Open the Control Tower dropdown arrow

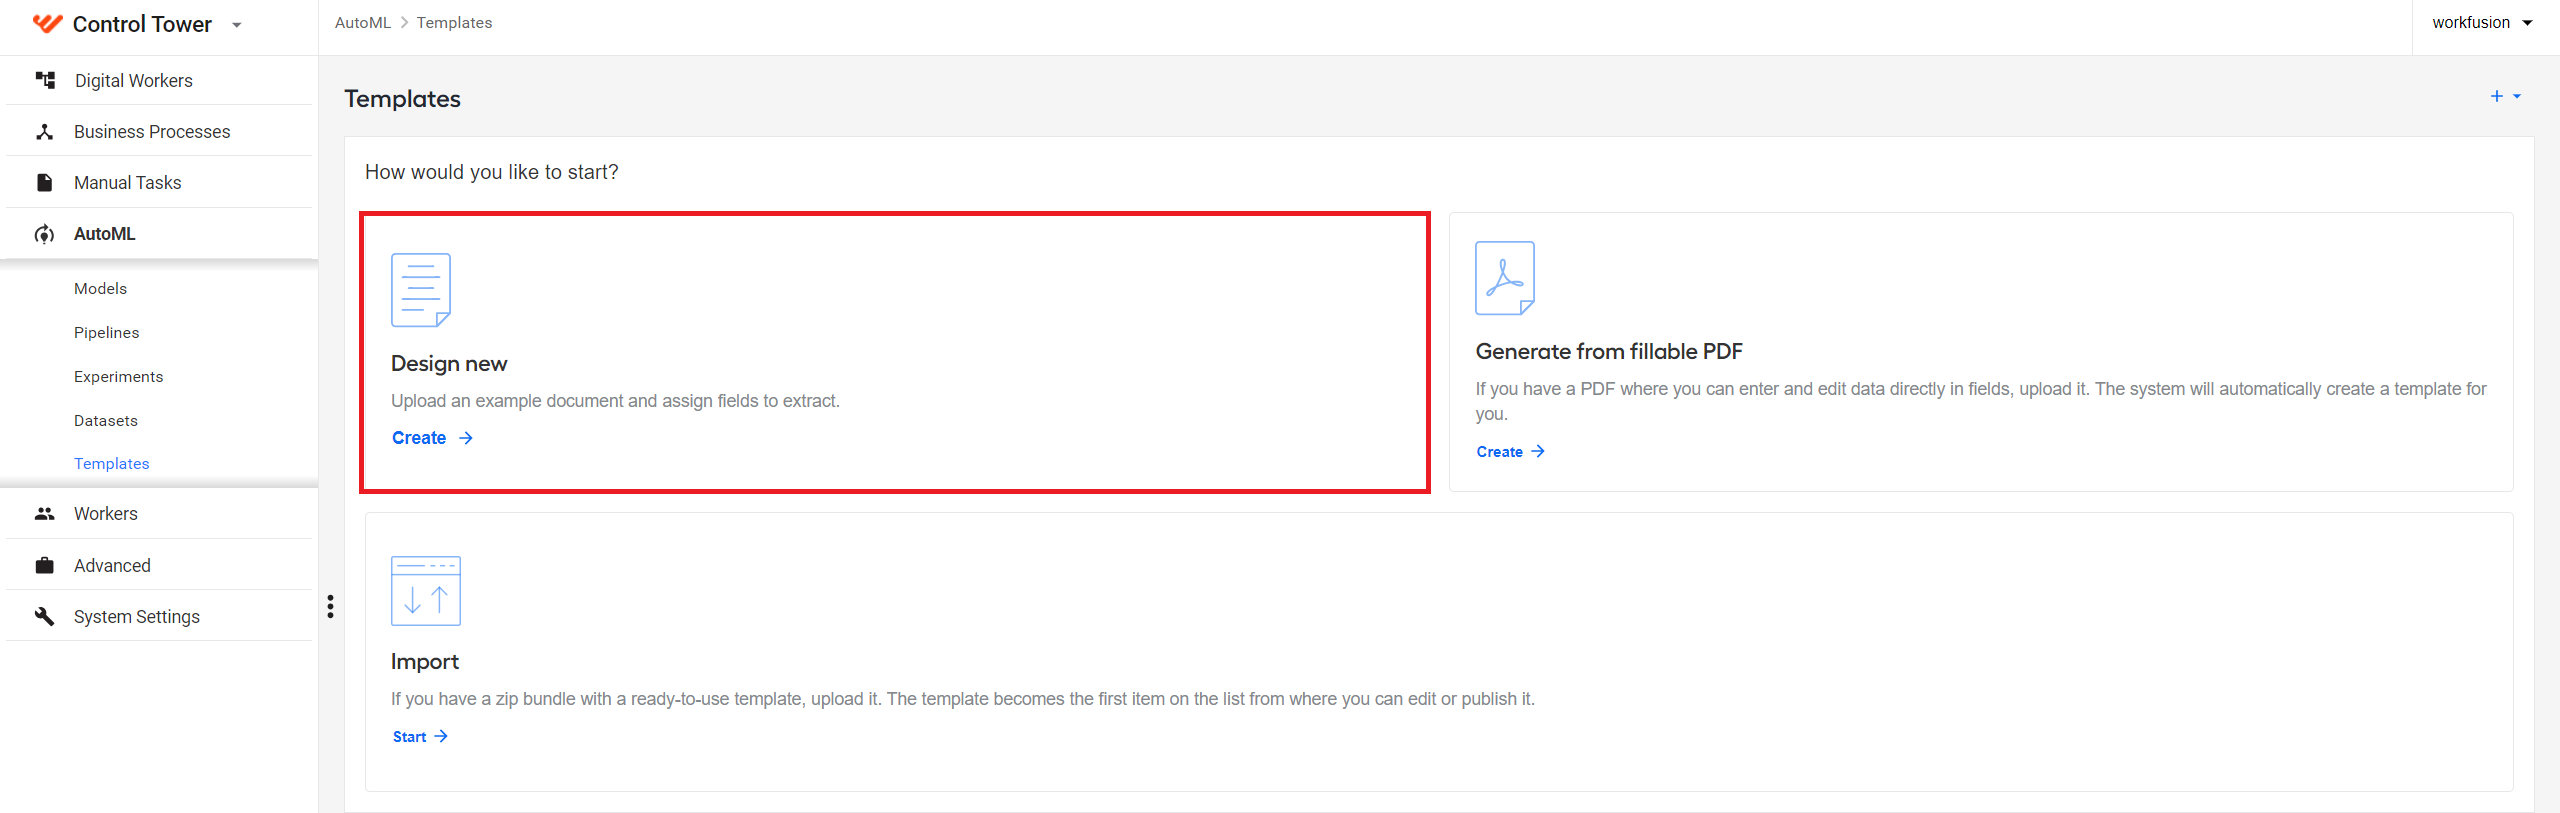click(237, 25)
